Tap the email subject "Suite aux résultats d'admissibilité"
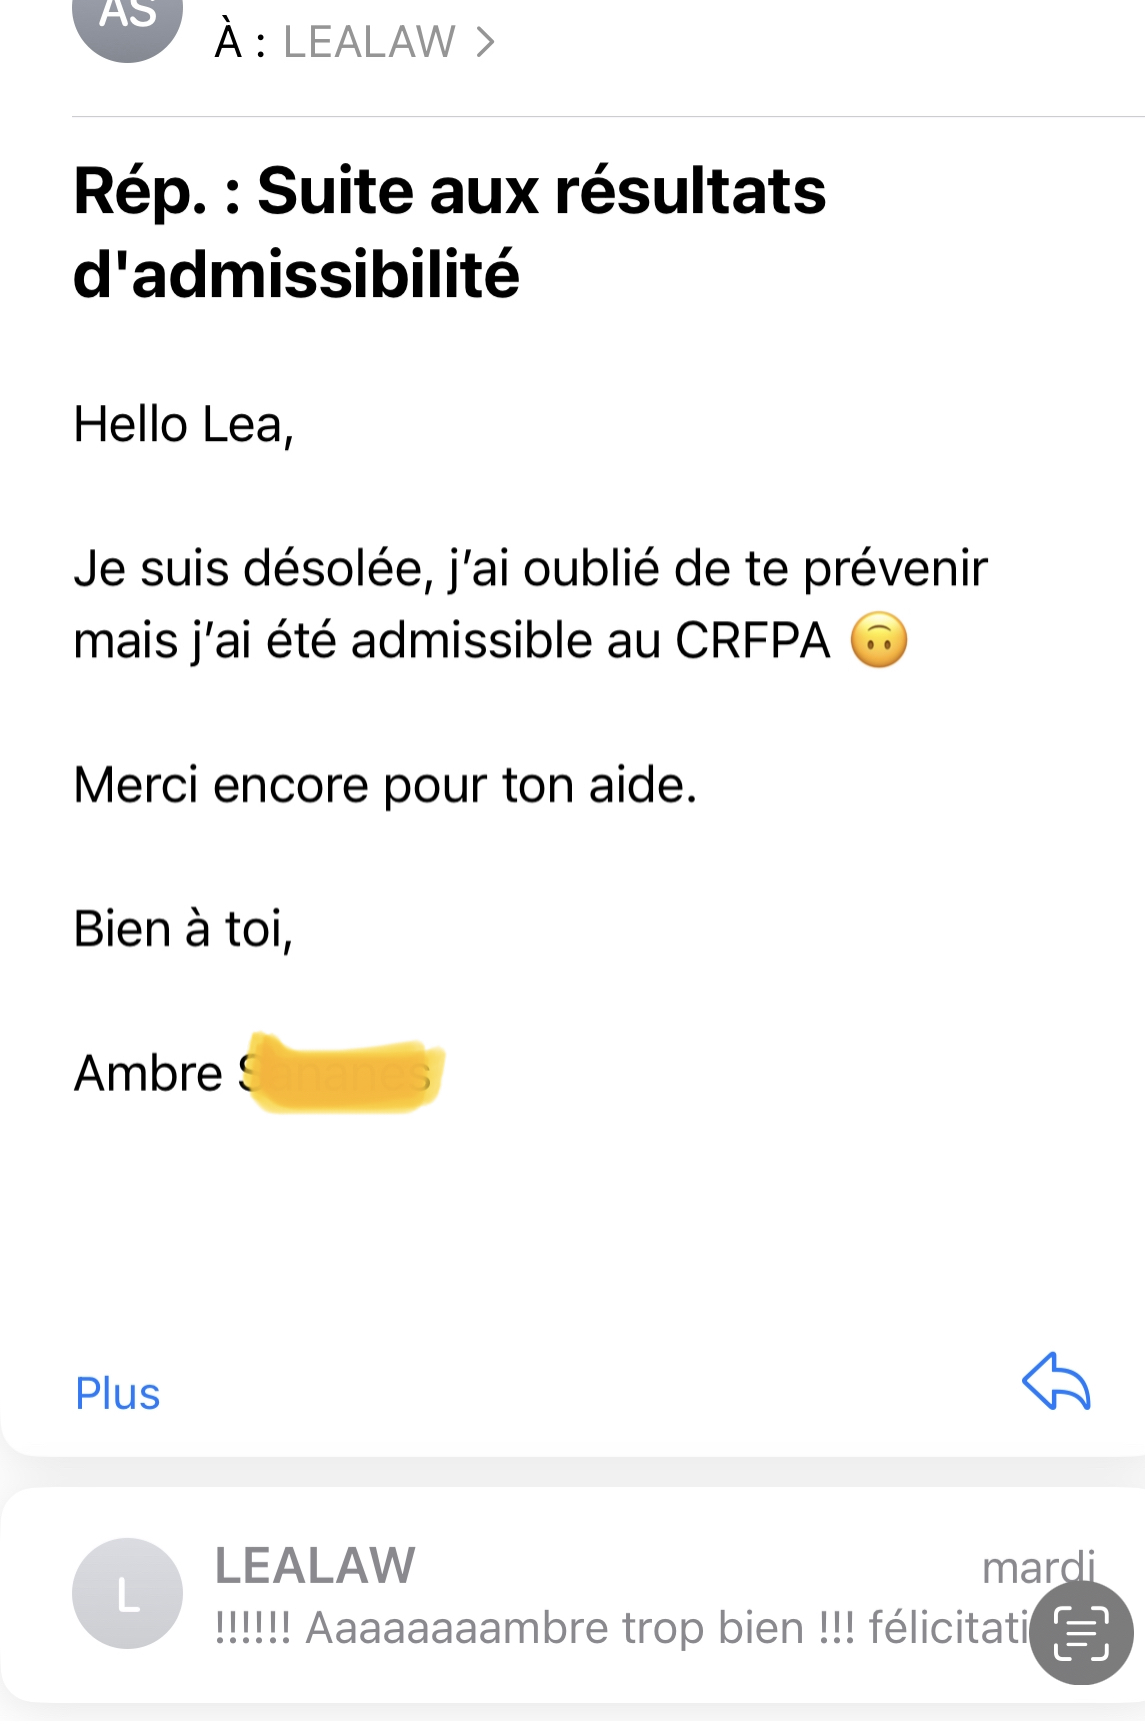 (450, 232)
